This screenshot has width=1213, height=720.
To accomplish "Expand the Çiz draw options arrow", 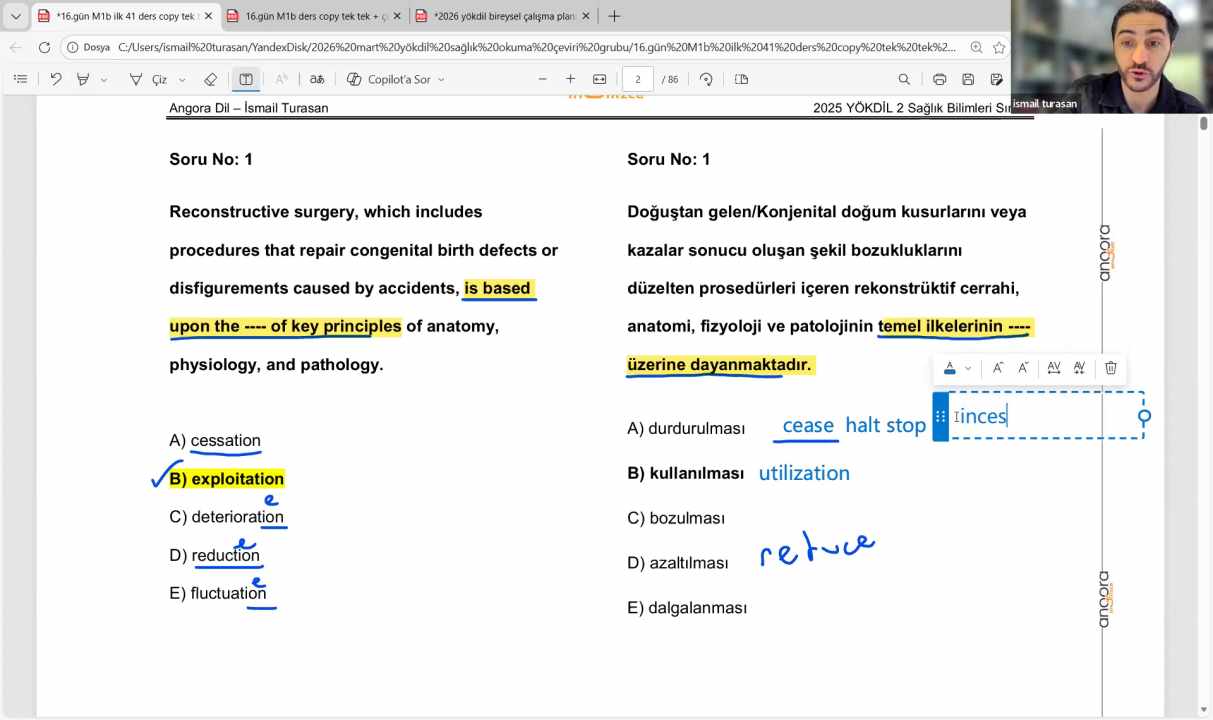I will 182,79.
